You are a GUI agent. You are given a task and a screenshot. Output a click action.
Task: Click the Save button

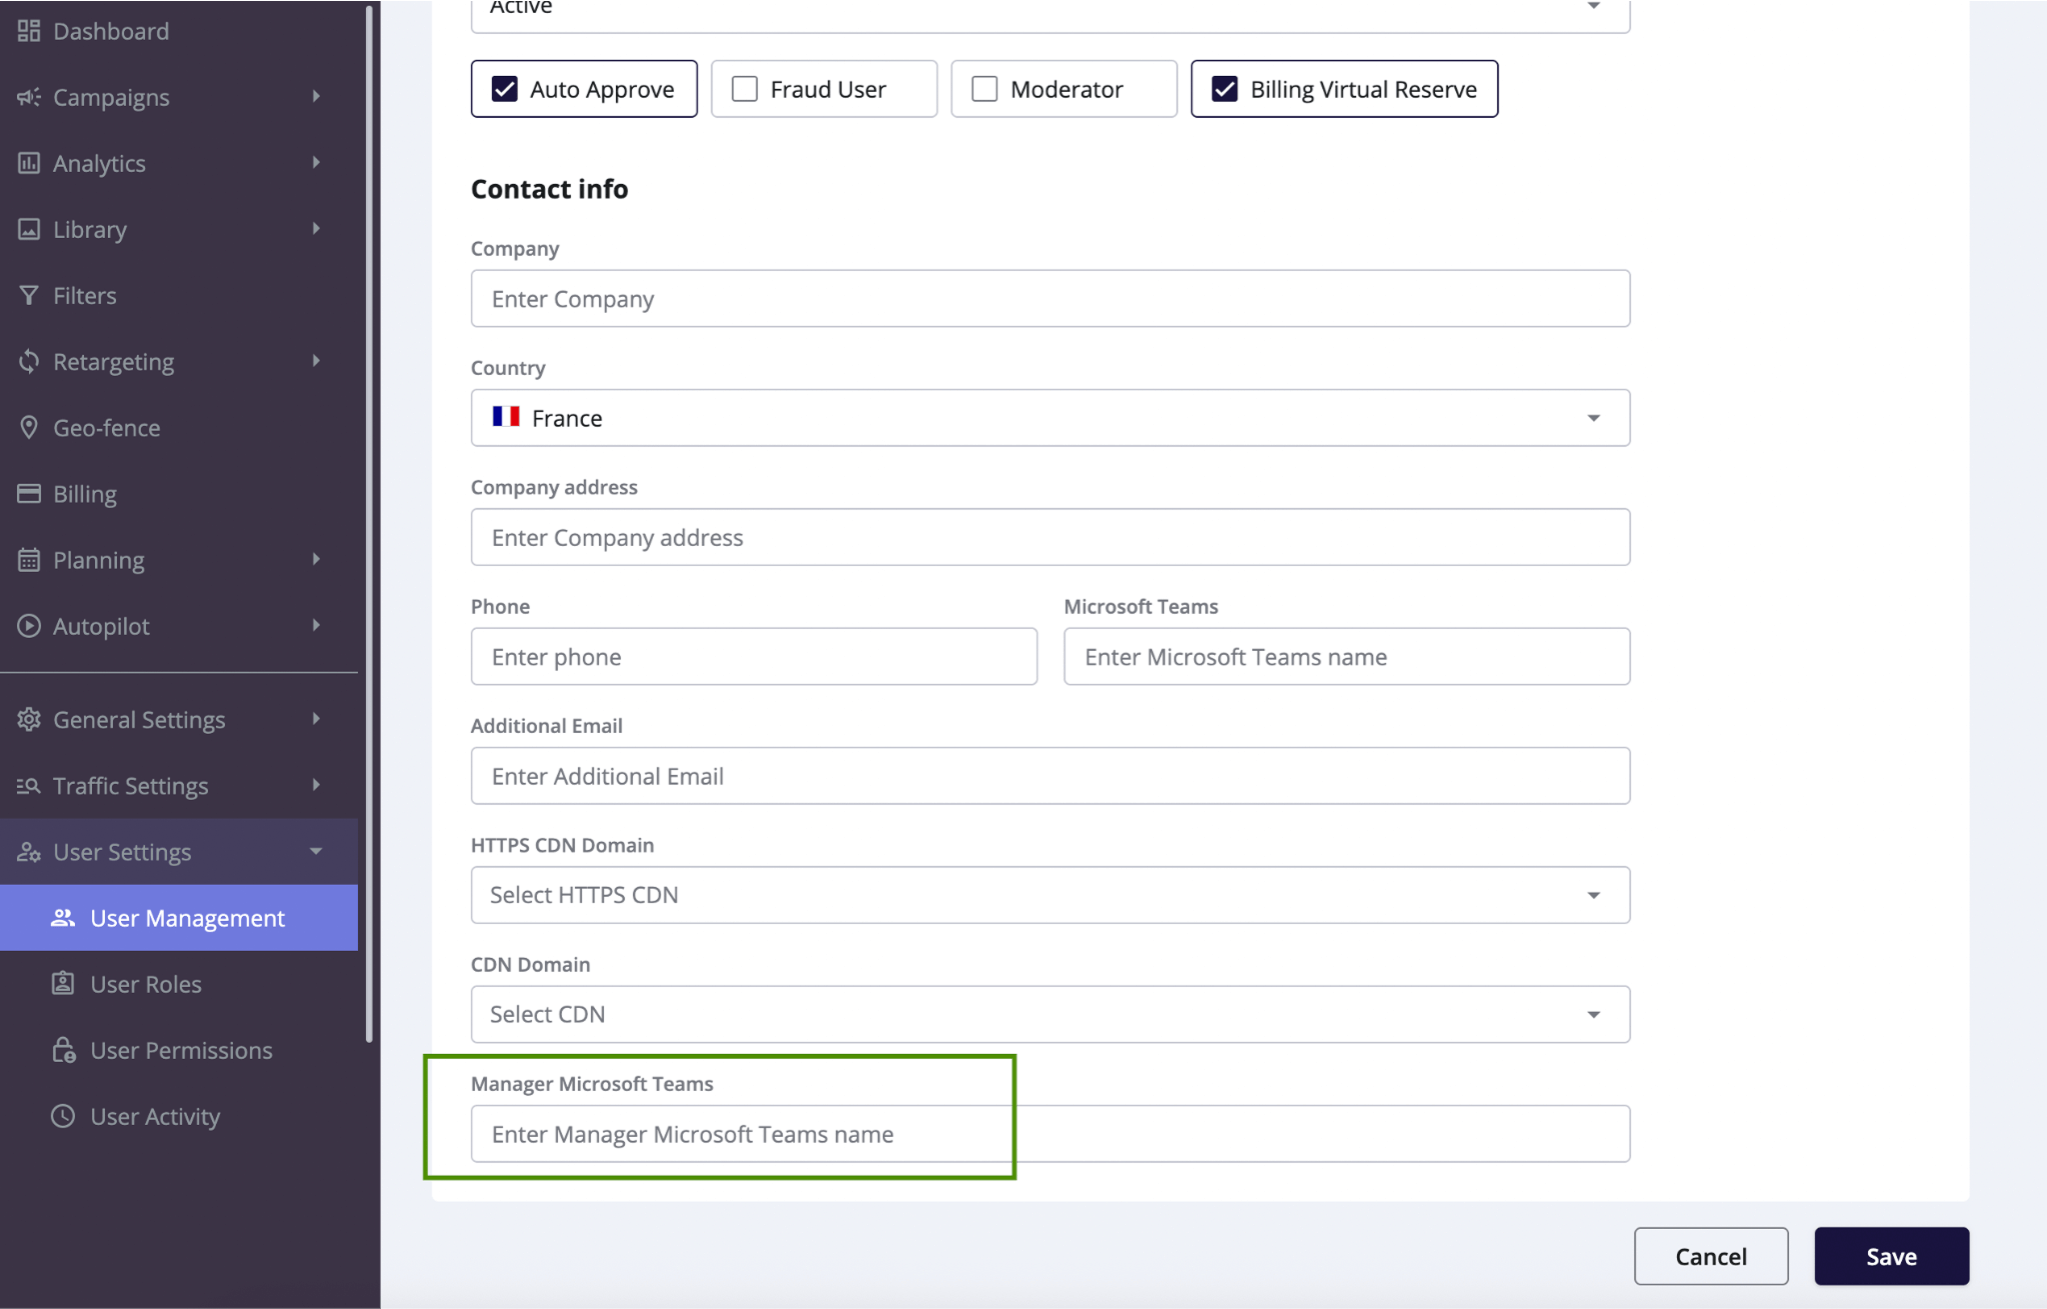pyautogui.click(x=1891, y=1256)
